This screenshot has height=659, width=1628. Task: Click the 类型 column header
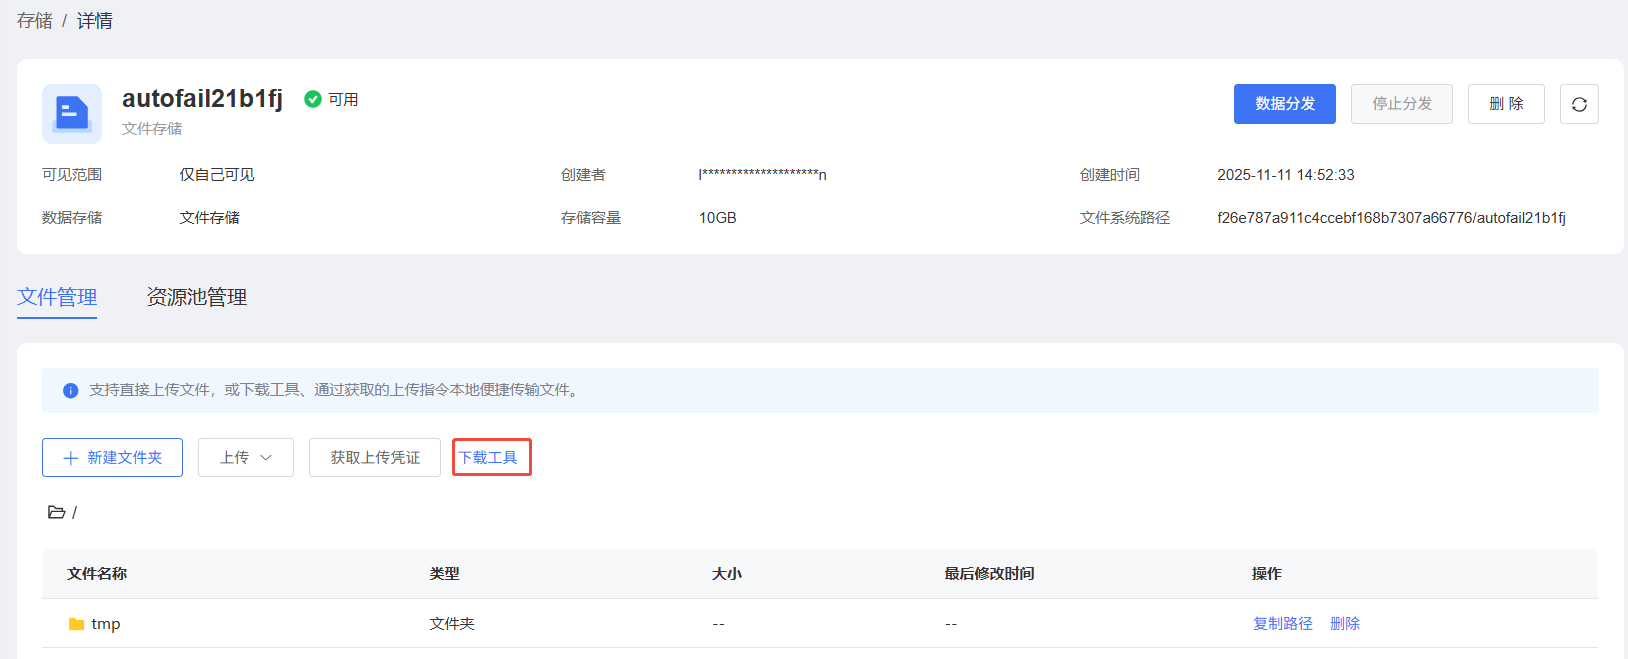445,573
